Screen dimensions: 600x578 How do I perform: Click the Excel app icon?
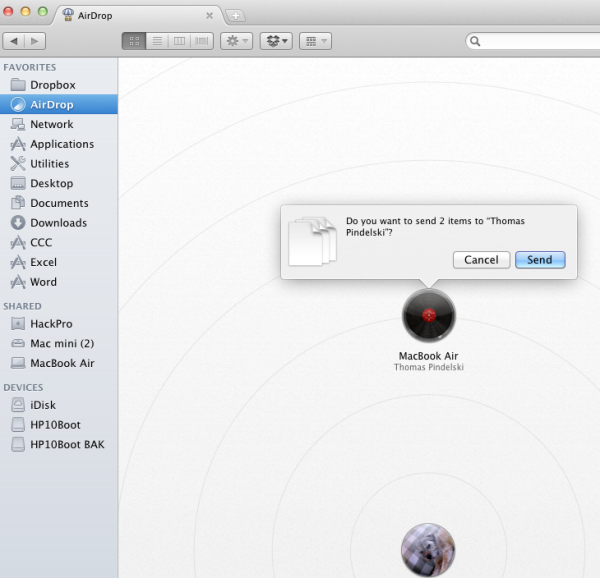click(18, 262)
